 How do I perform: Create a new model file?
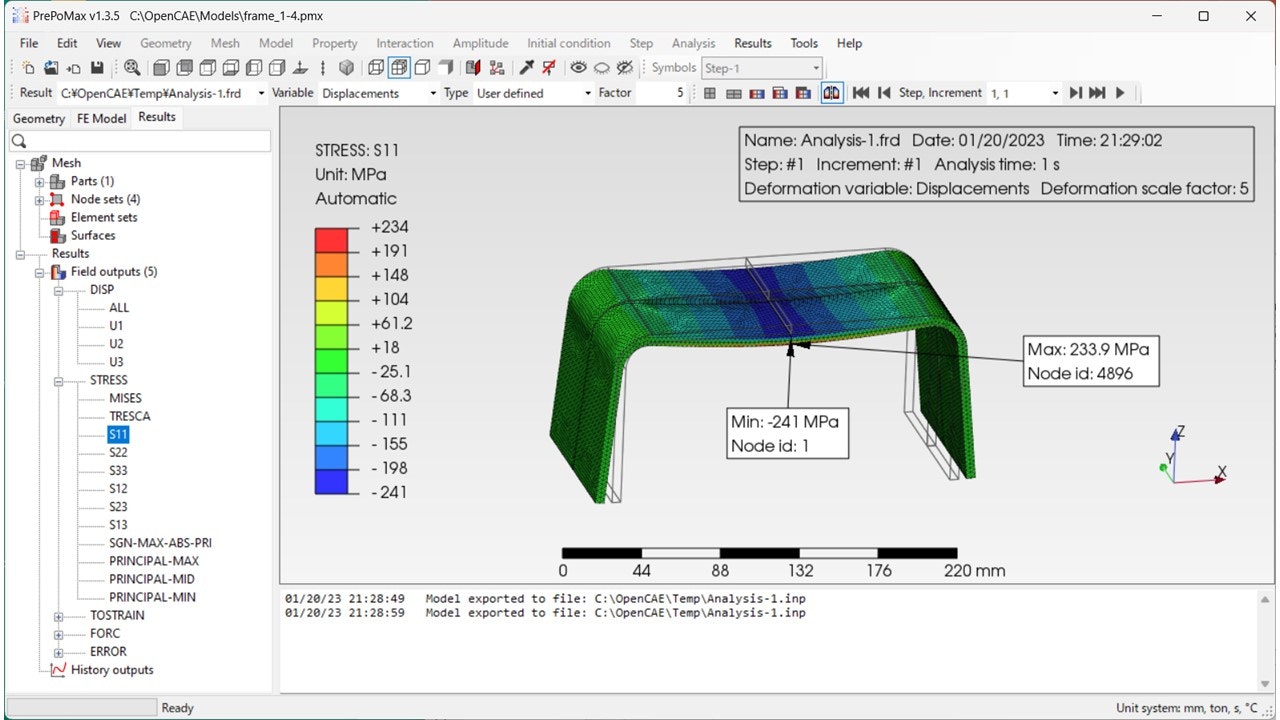pos(28,68)
